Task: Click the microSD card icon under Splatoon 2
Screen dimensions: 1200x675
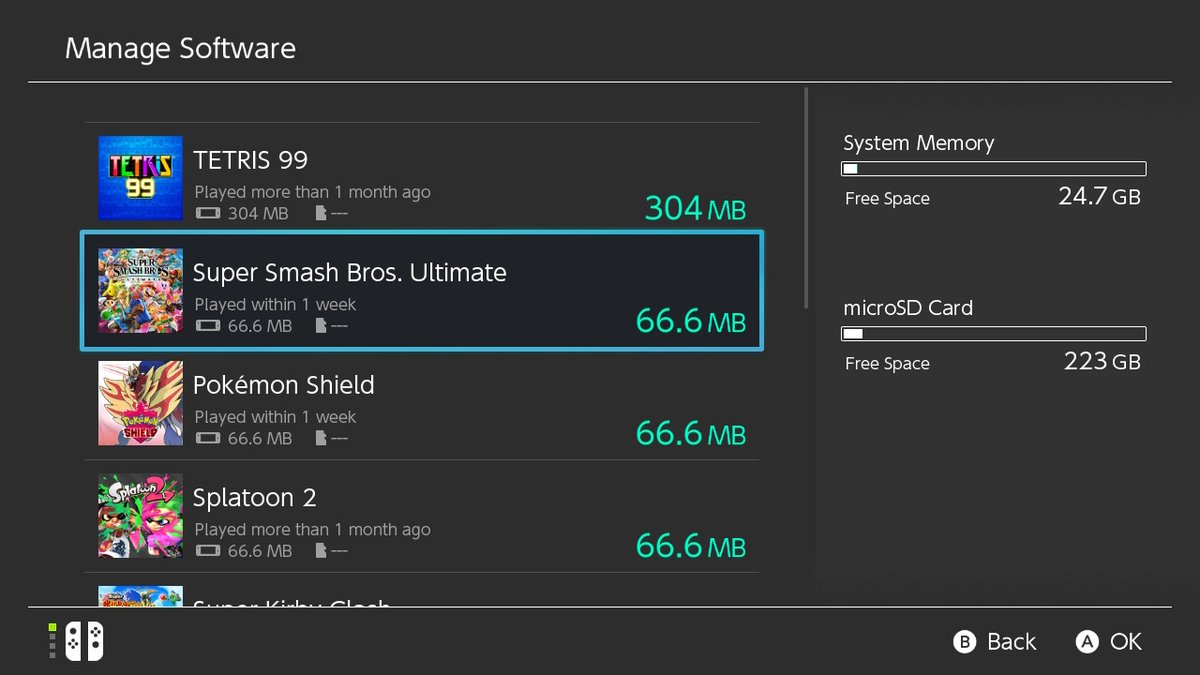Action: (x=320, y=551)
